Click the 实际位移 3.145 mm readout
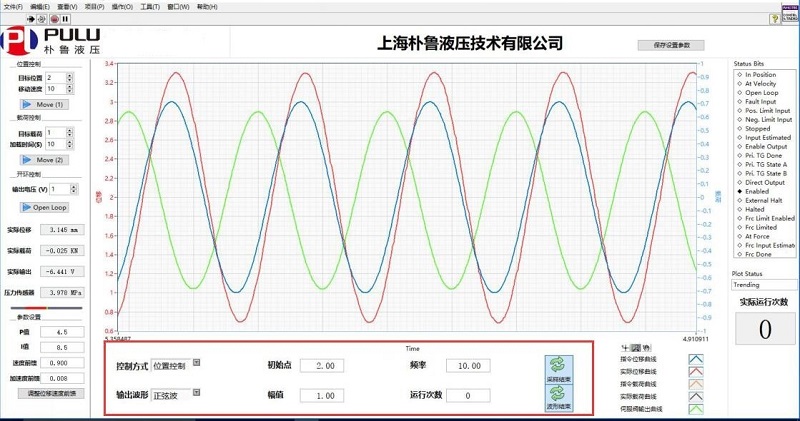Image resolution: width=800 pixels, height=421 pixels. [x=62, y=230]
